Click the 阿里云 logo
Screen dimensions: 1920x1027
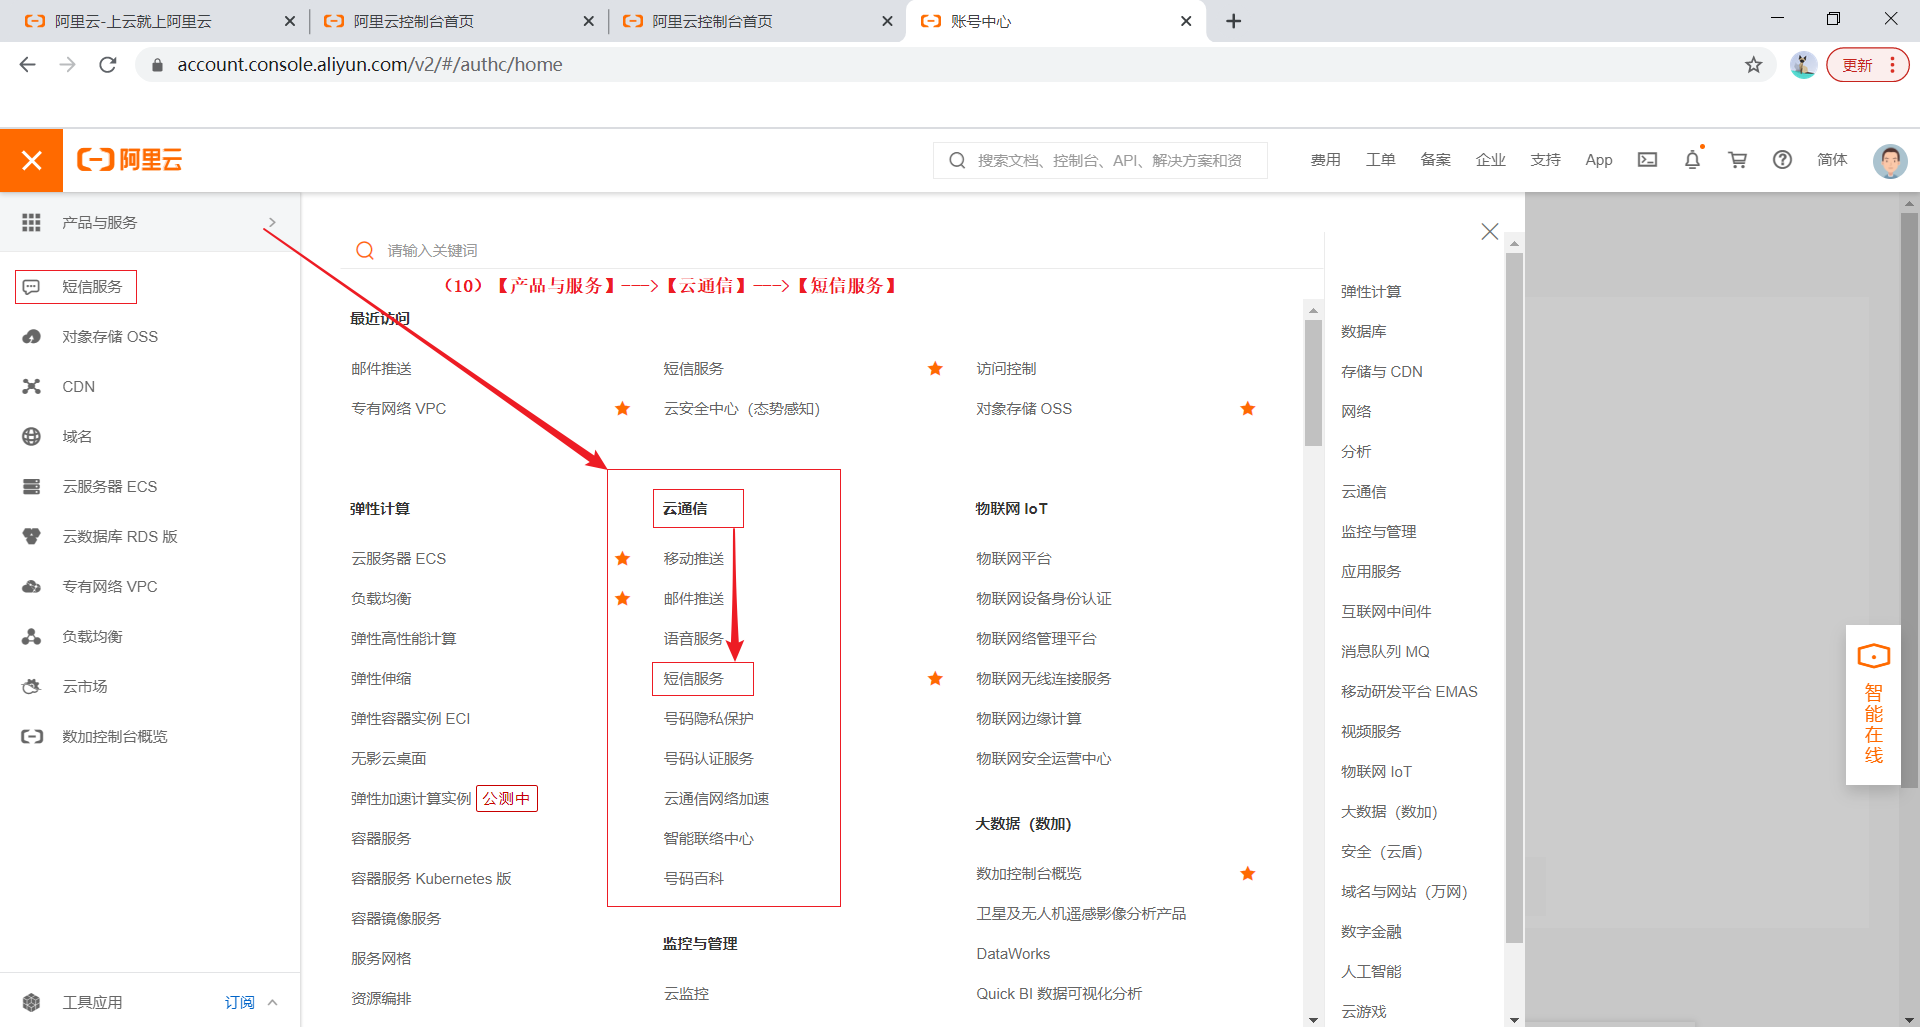(x=129, y=160)
